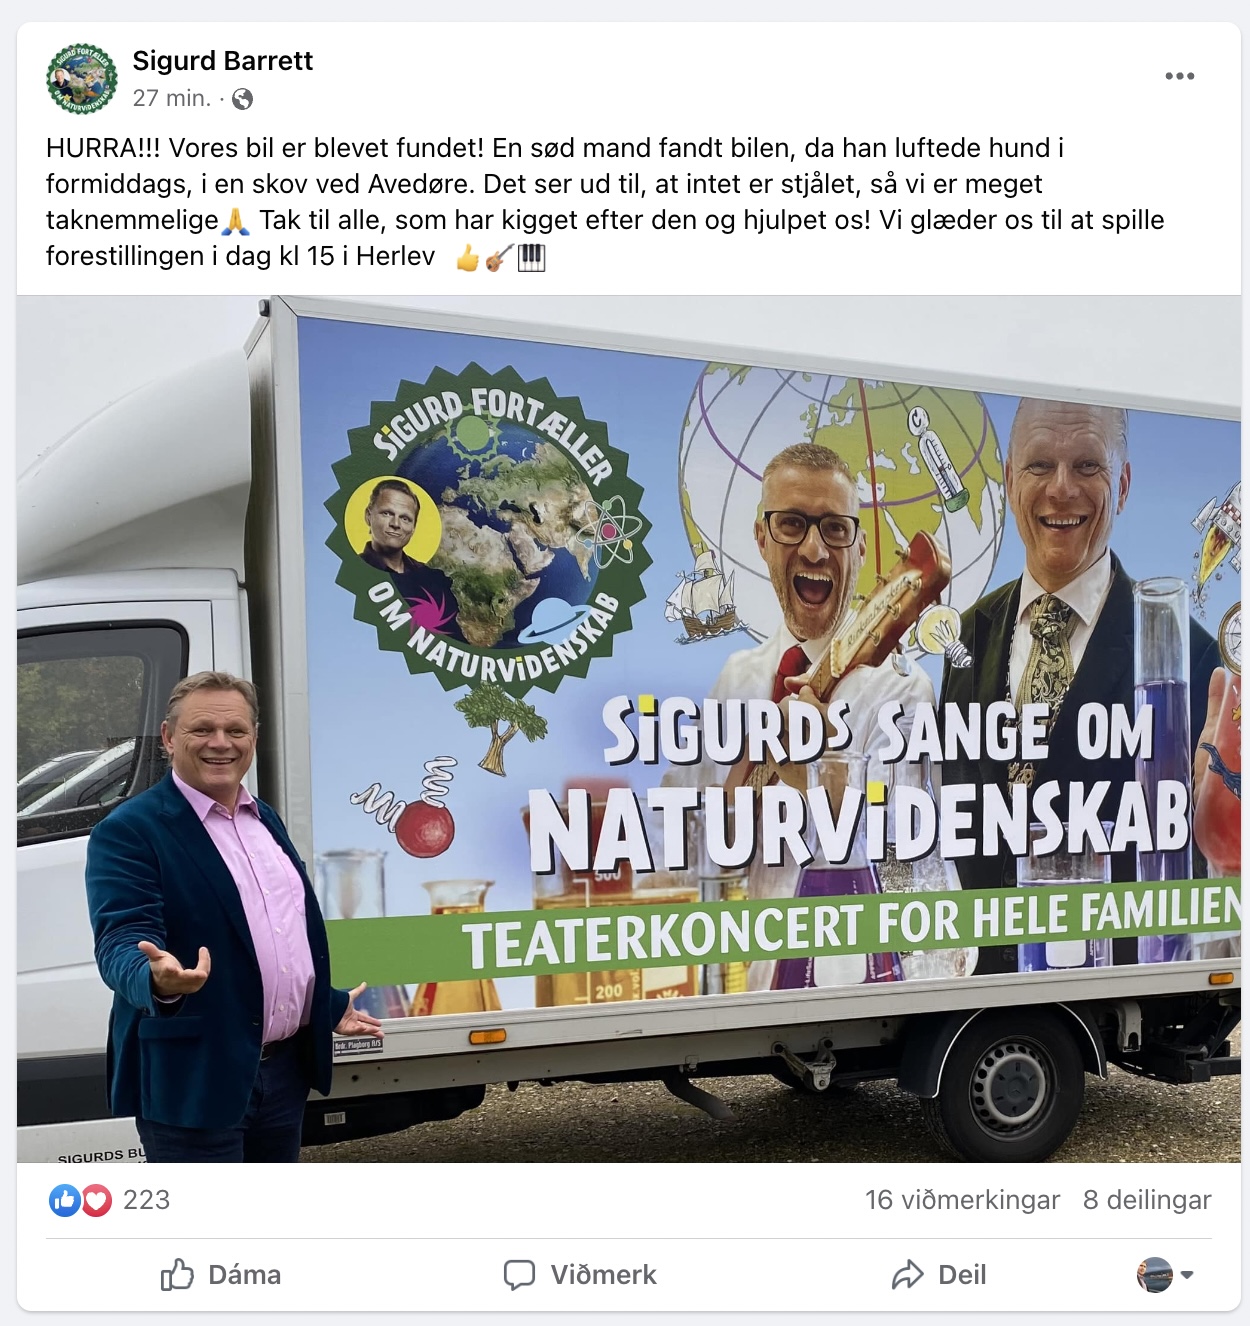Viewport: 1250px width, 1326px height.
Task: Expand the dropdown arrow beside small avatar
Action: tap(1187, 1275)
